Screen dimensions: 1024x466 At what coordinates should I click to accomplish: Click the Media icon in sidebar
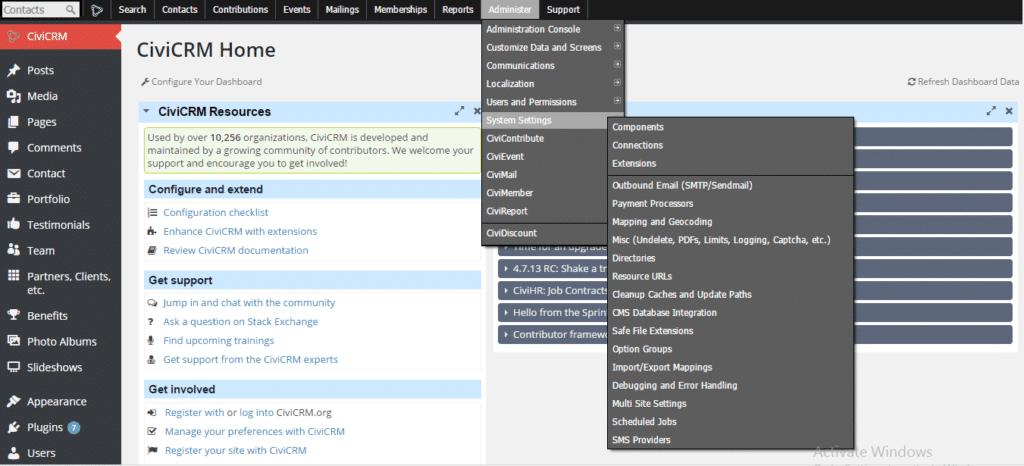[13, 96]
